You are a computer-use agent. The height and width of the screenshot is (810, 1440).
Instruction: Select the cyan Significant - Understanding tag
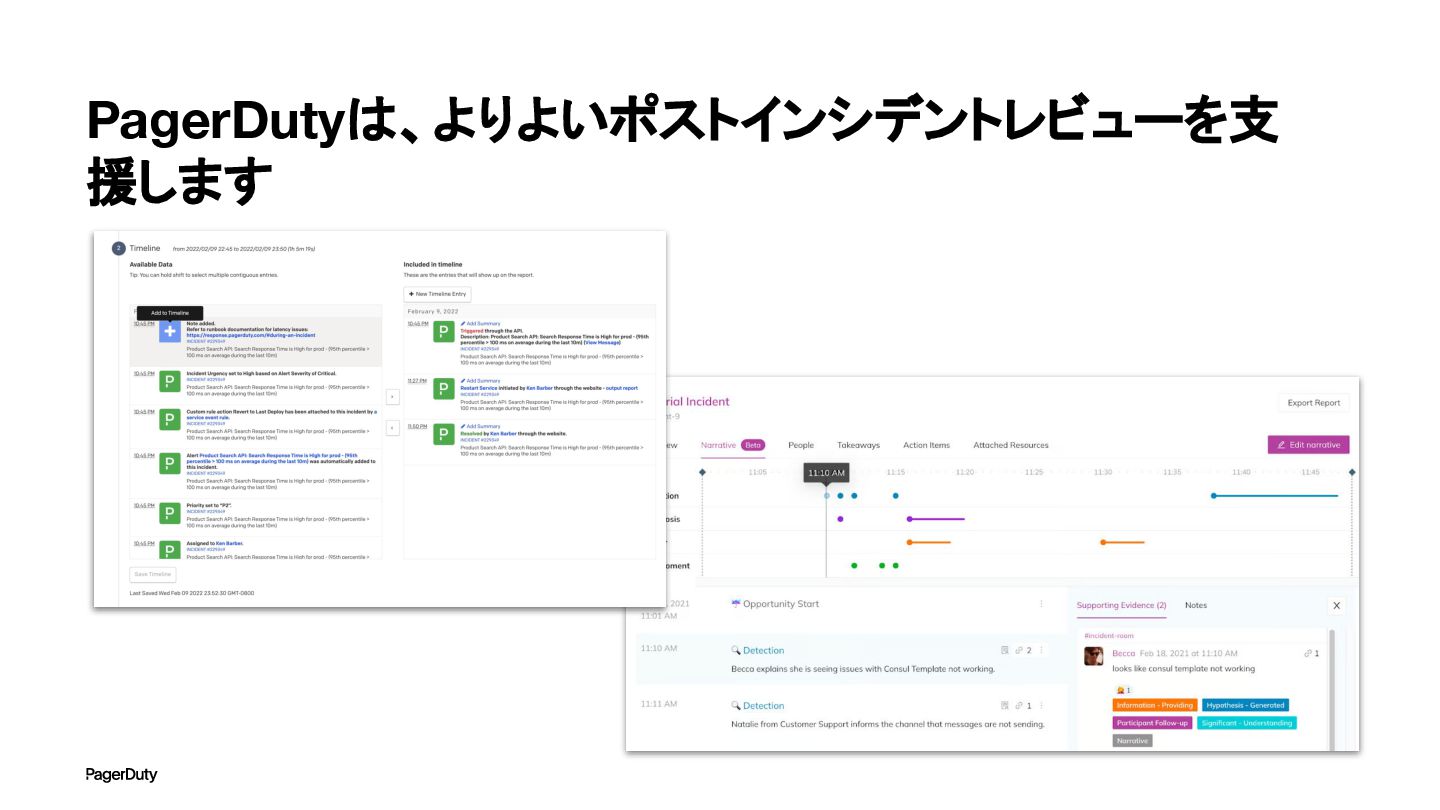1247,722
